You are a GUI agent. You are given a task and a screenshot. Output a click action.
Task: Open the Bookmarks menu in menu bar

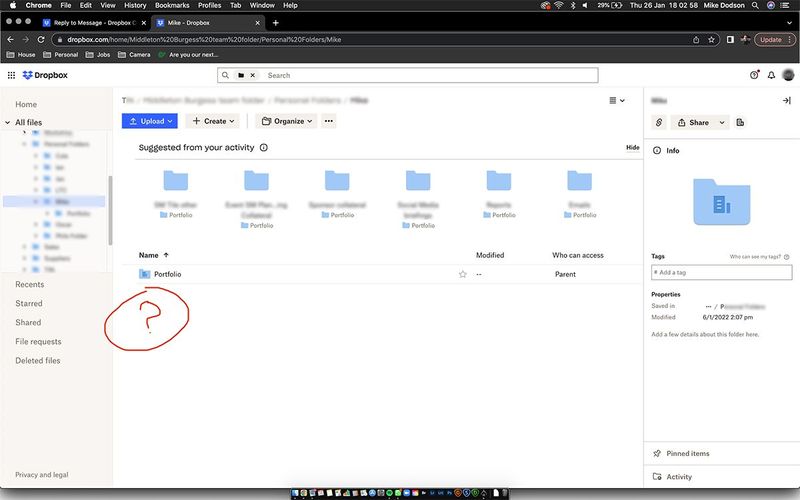click(172, 5)
